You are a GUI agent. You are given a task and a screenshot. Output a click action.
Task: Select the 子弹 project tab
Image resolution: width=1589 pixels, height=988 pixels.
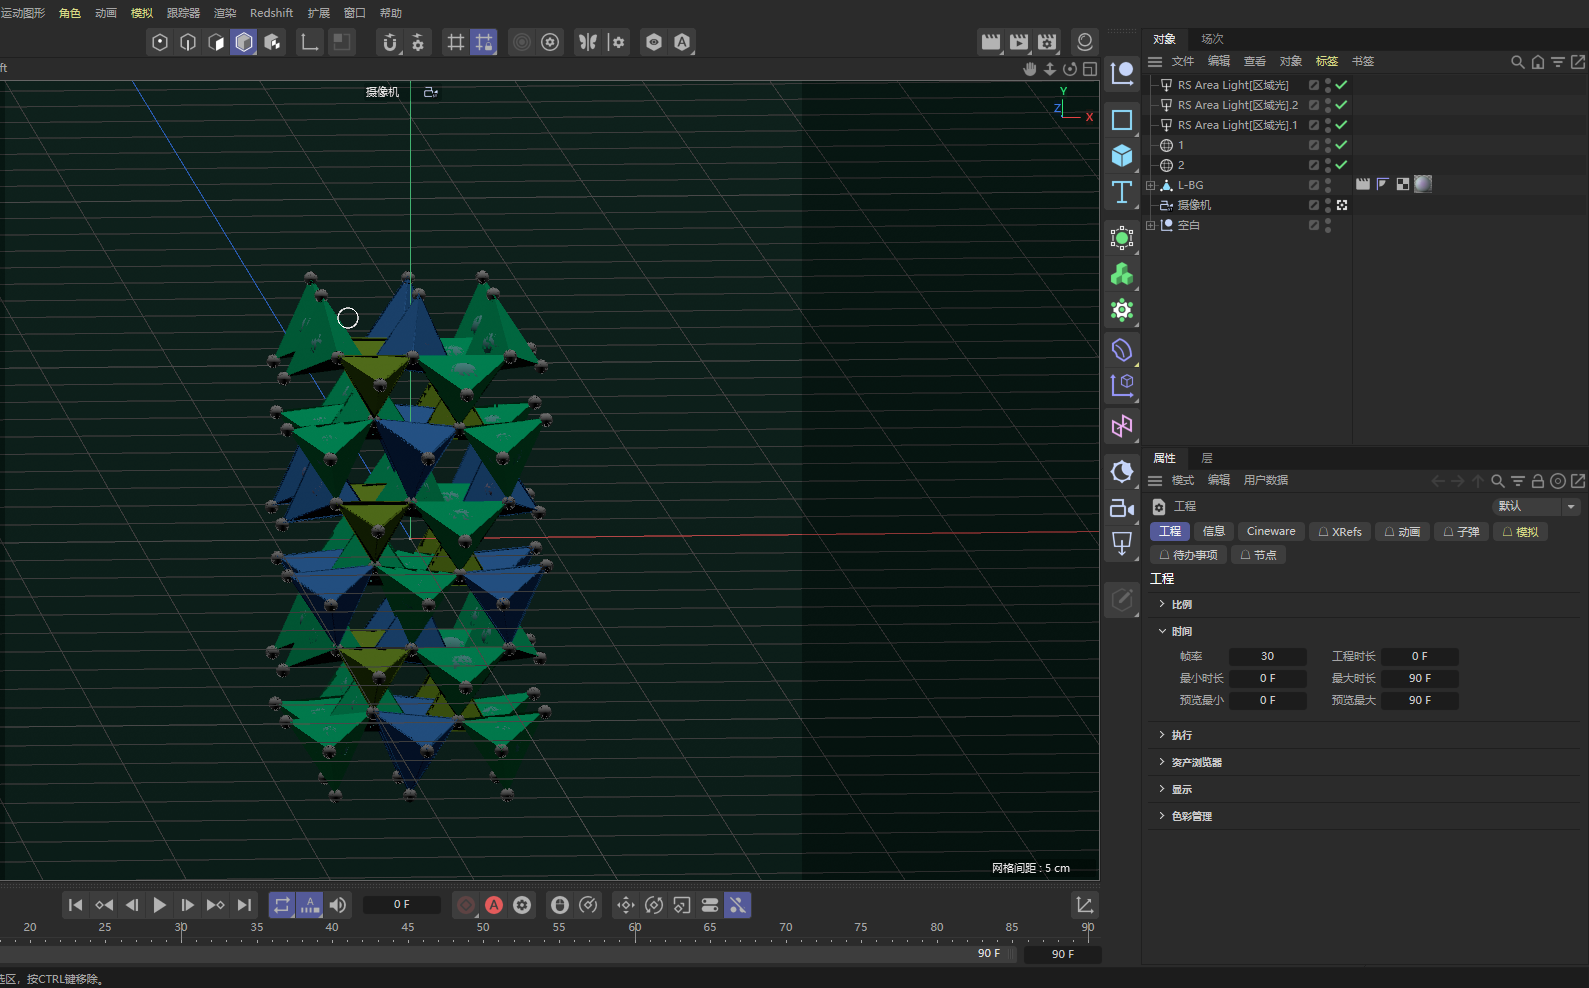1461,532
